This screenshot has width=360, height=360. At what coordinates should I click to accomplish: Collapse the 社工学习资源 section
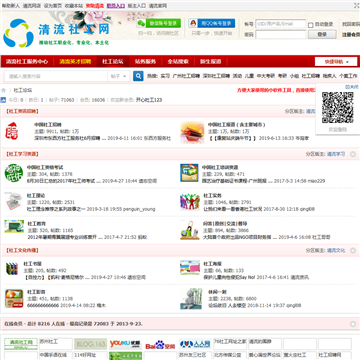coord(353,154)
